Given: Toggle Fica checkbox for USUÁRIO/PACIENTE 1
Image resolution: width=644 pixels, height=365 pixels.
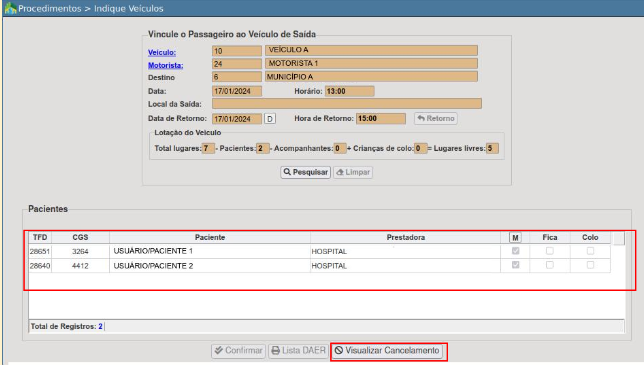Looking at the screenshot, I should (x=550, y=251).
